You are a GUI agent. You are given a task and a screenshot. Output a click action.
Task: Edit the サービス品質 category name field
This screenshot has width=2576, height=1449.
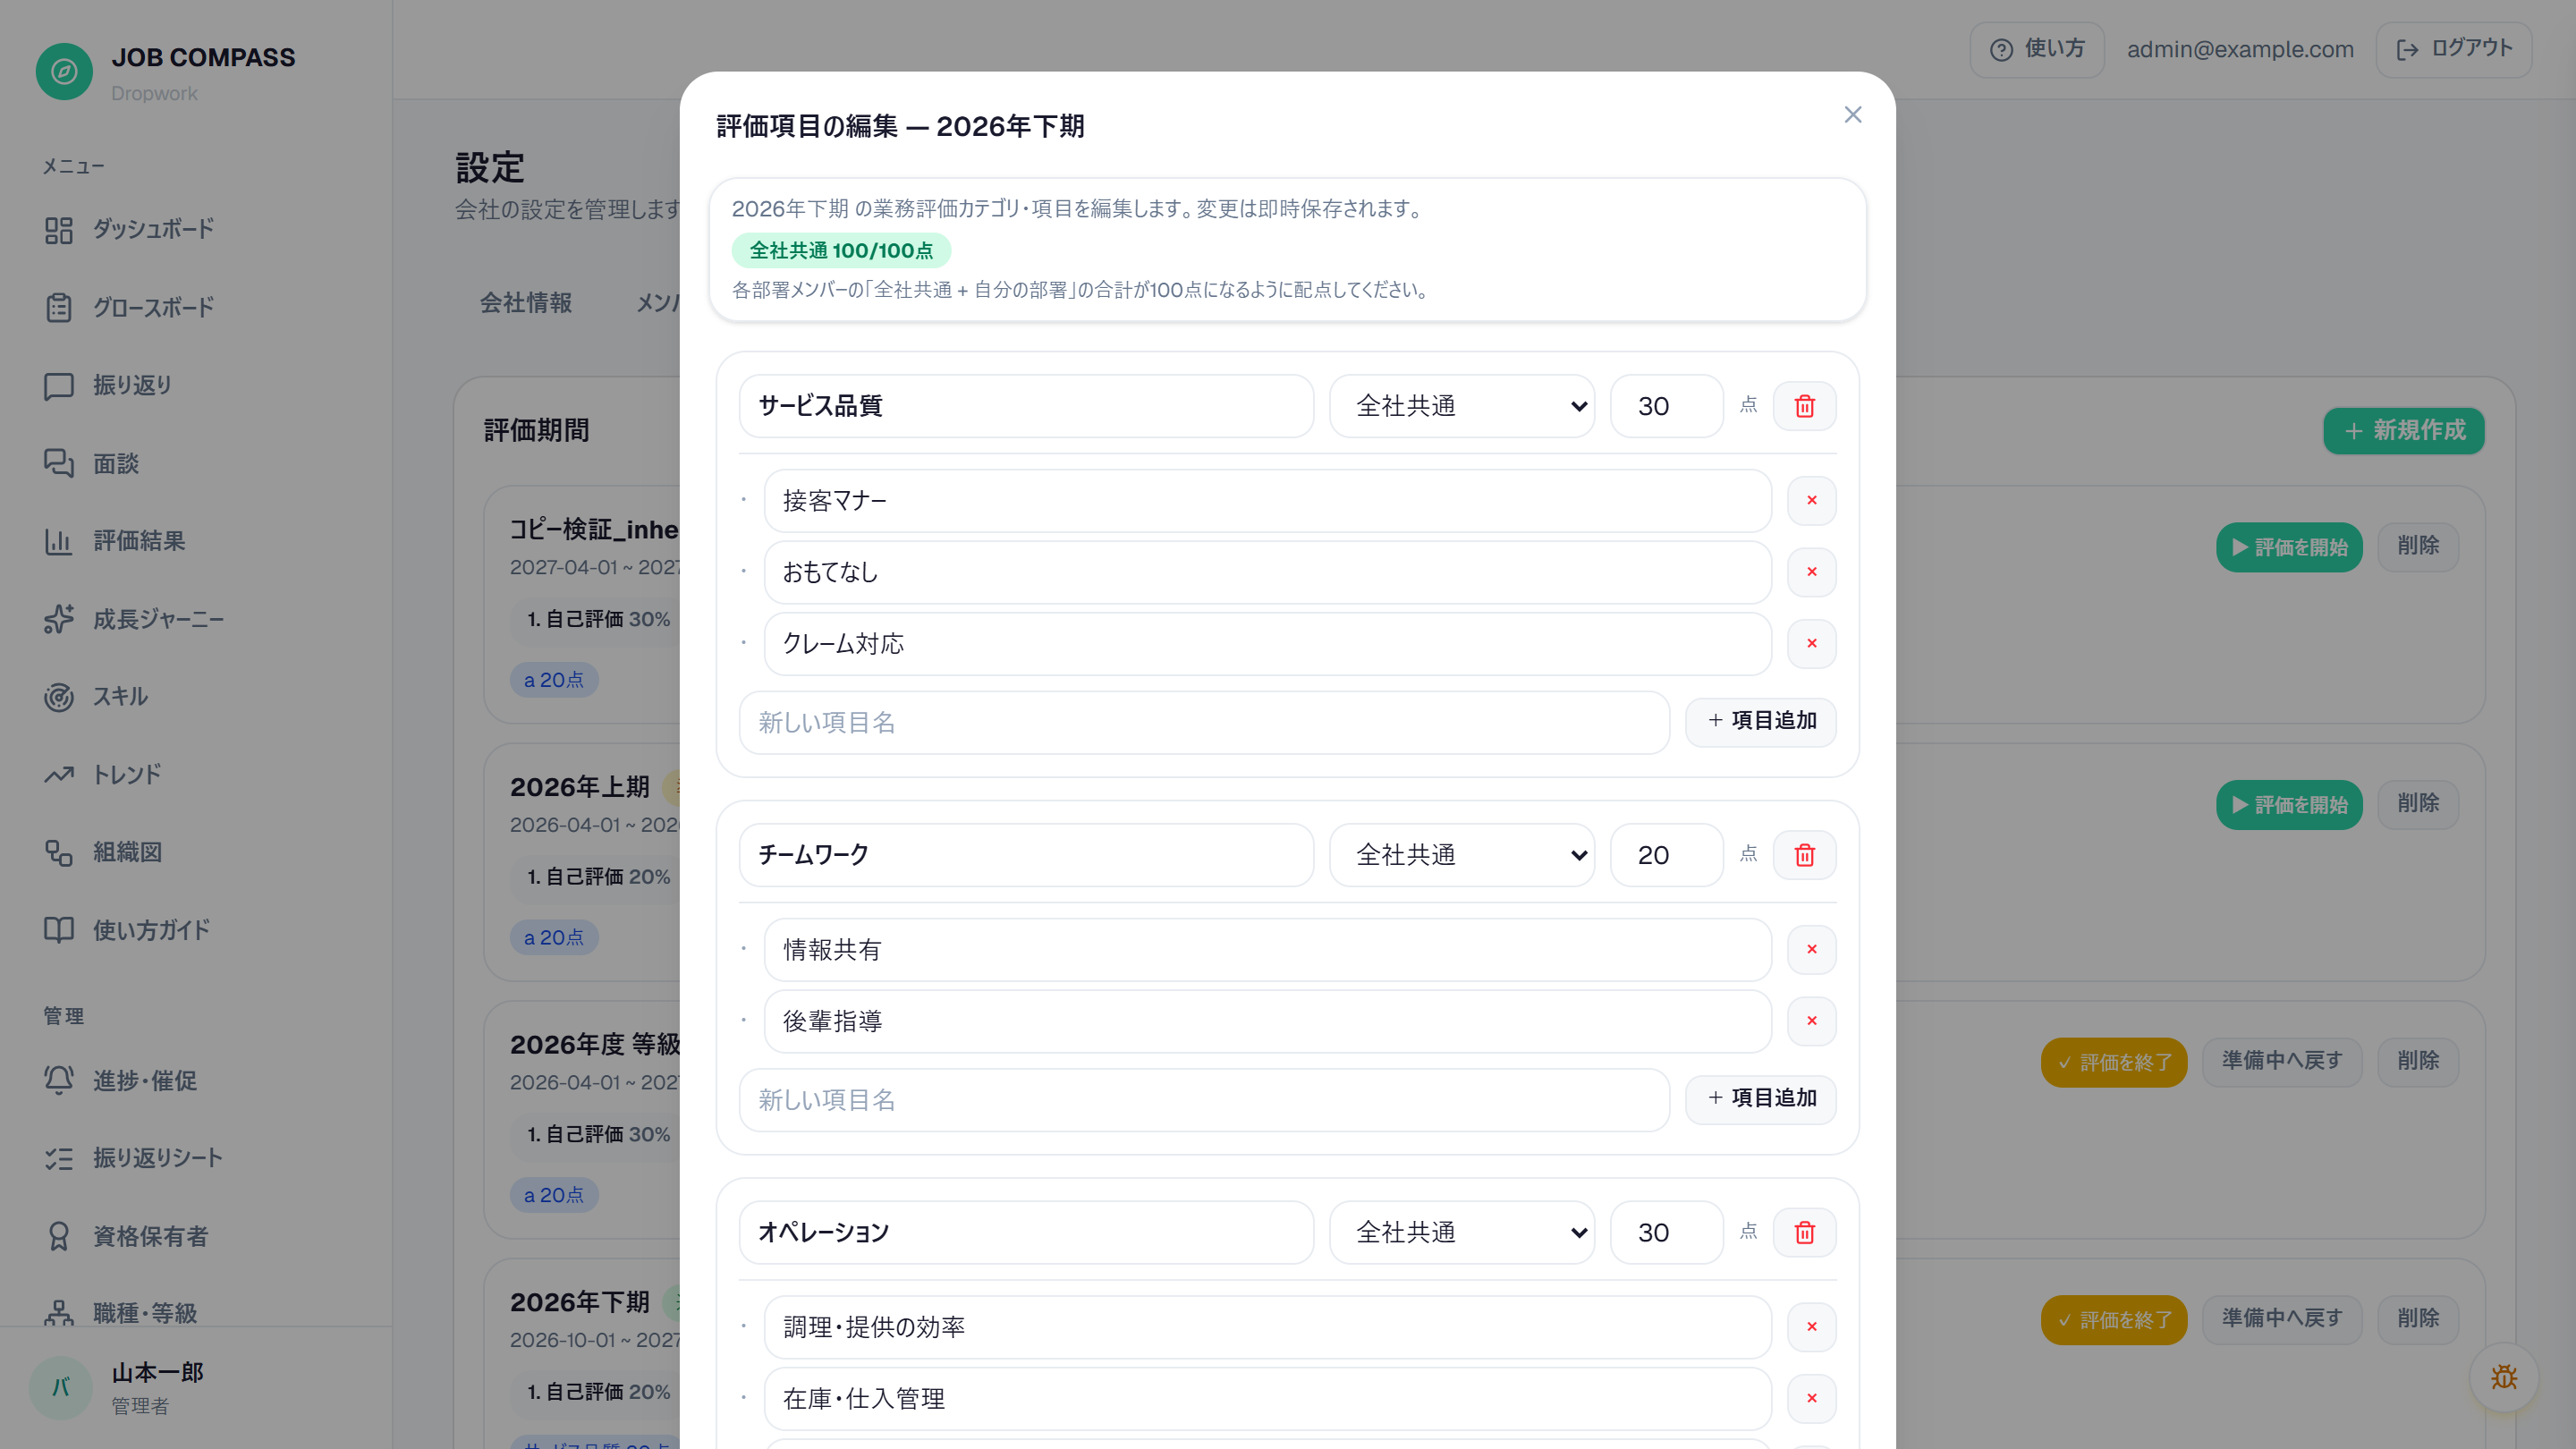pos(1026,406)
